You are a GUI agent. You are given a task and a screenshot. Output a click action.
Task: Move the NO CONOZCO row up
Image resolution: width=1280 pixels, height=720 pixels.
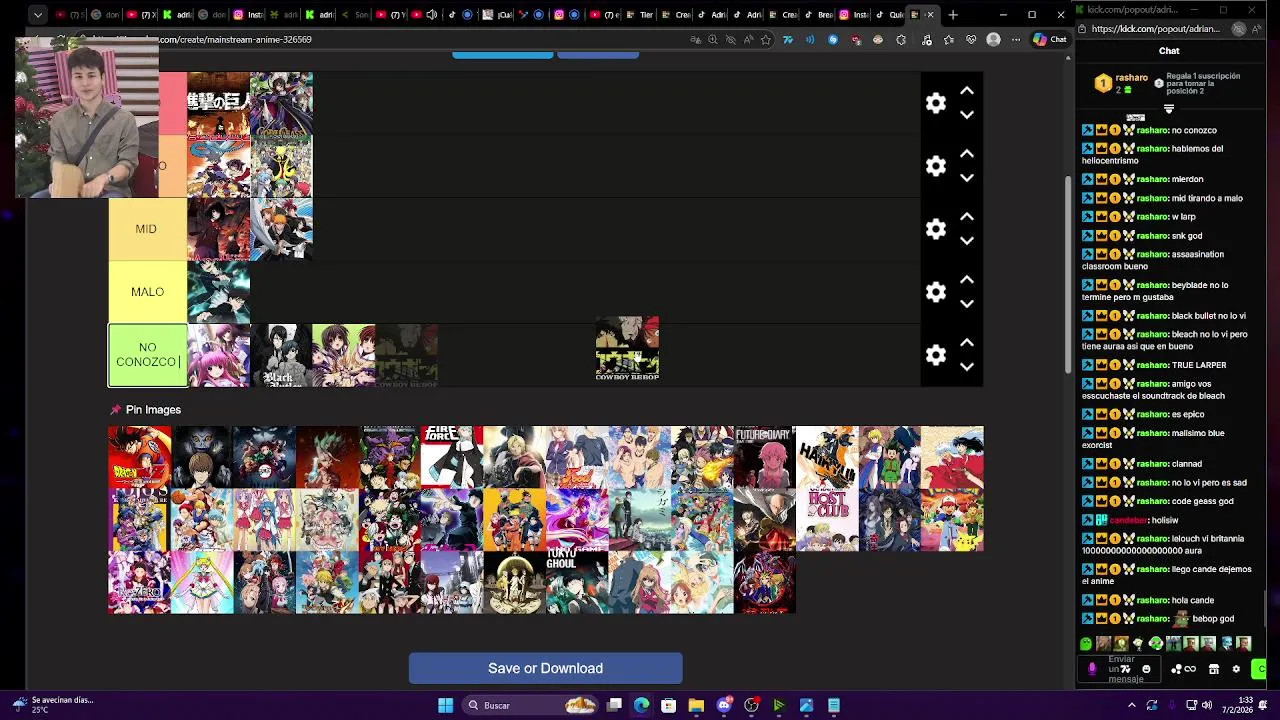coord(967,343)
